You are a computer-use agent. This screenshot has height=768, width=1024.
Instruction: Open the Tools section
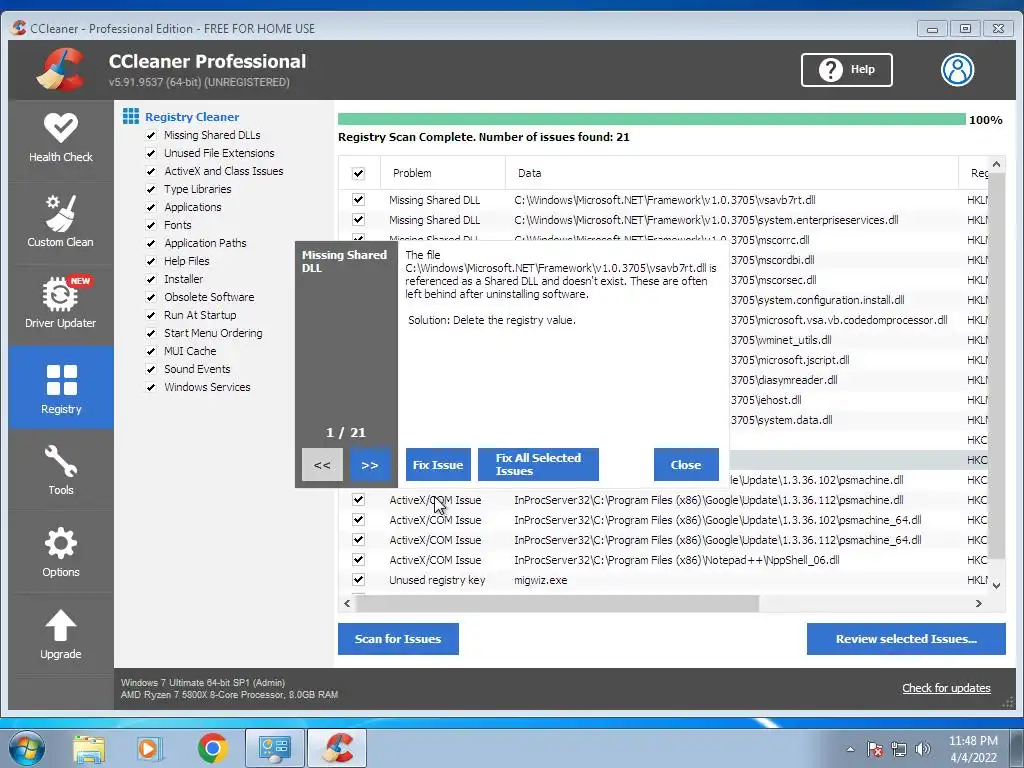point(61,469)
